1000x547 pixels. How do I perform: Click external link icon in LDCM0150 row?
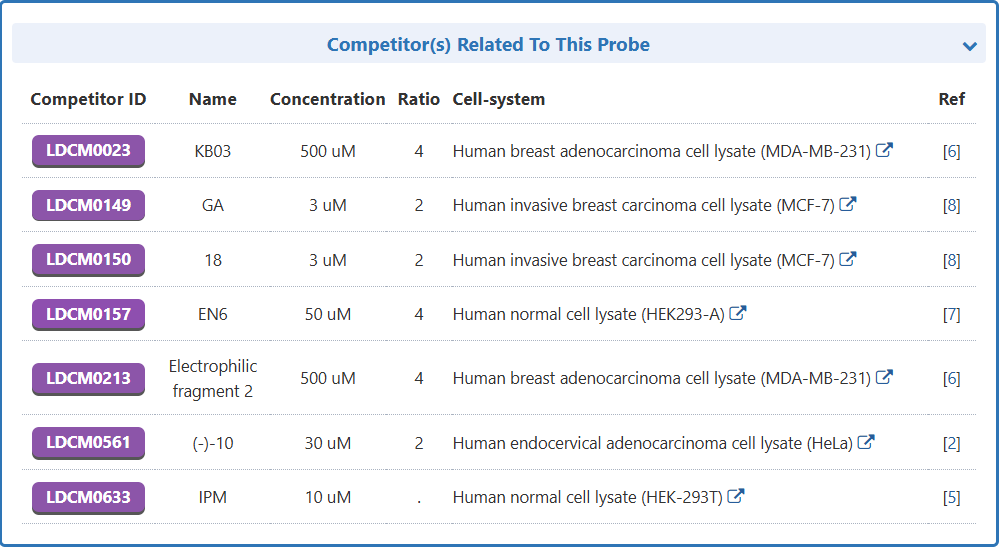click(x=848, y=259)
